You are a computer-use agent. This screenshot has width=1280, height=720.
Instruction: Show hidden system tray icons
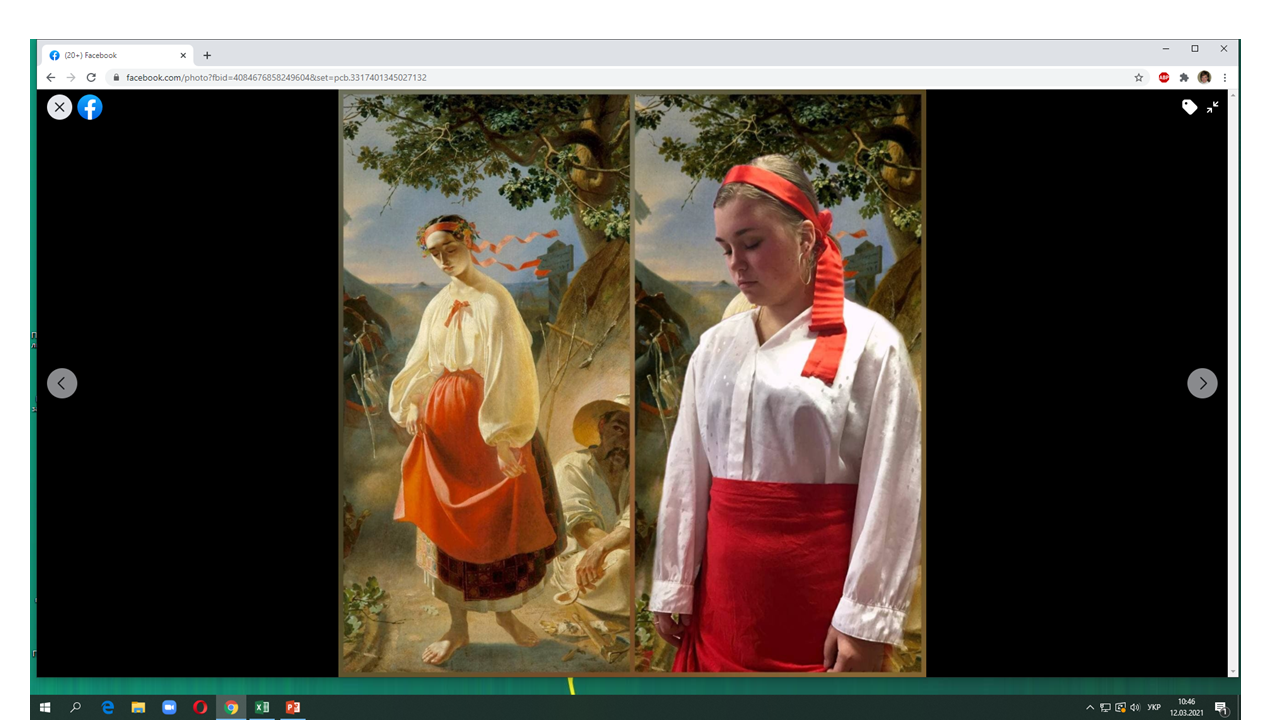[x=1090, y=707]
